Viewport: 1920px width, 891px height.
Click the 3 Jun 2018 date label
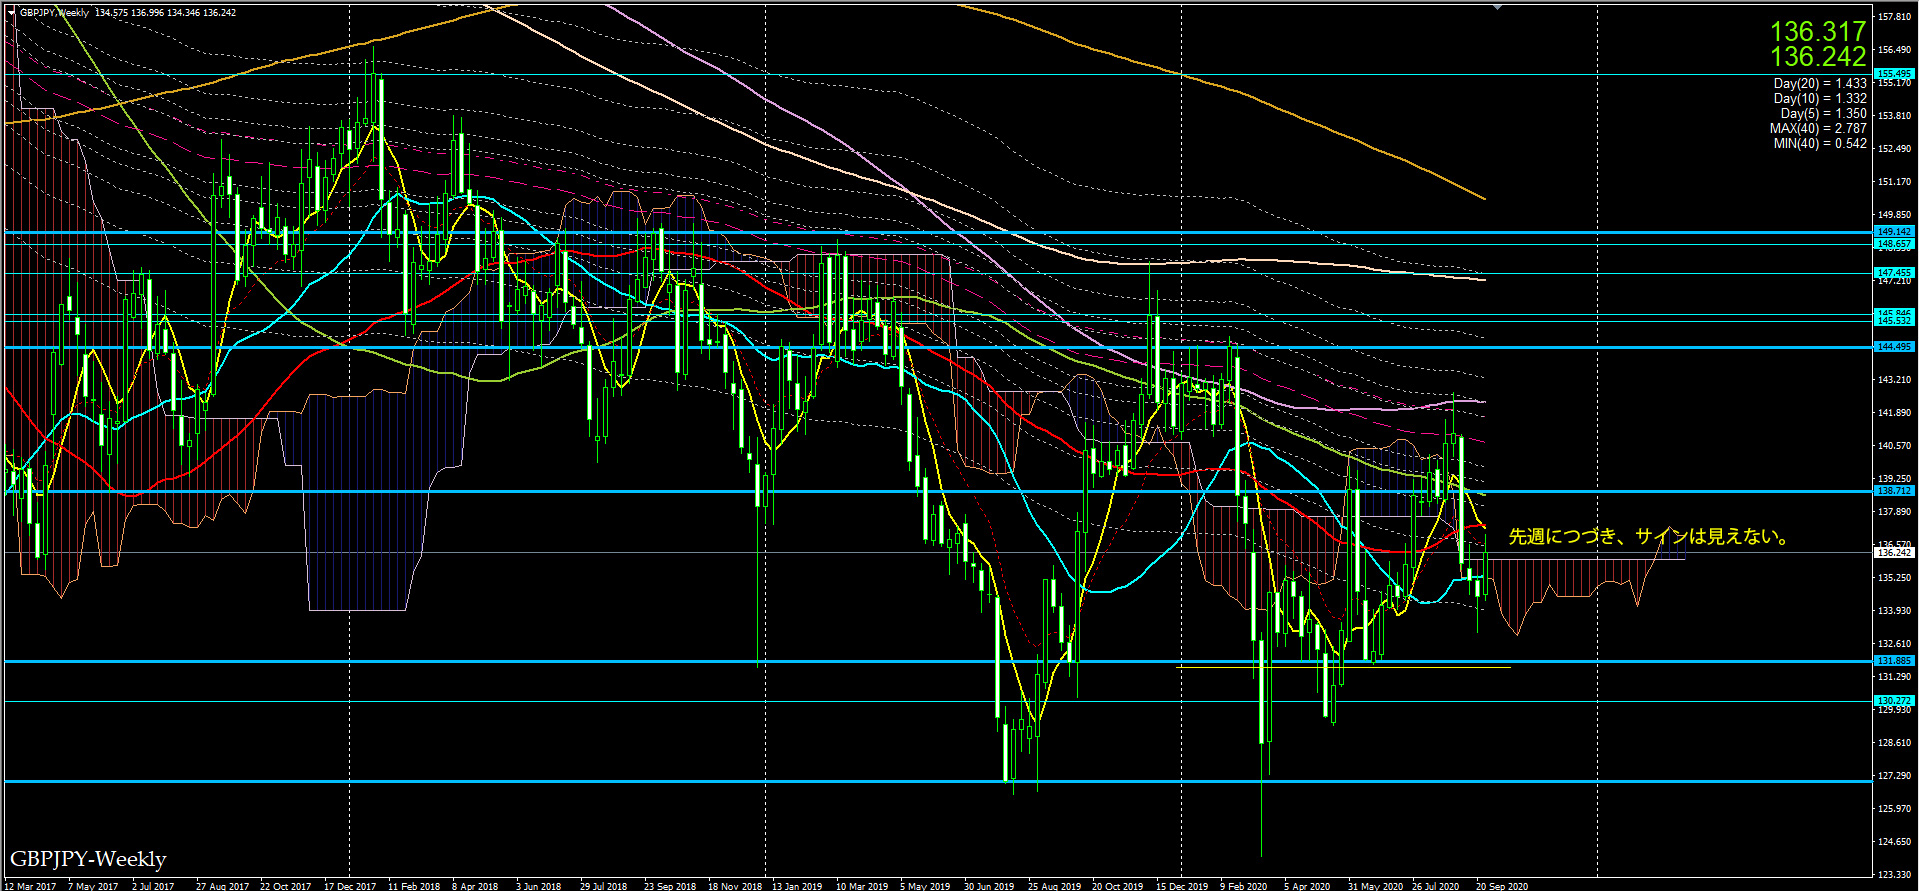point(538,886)
